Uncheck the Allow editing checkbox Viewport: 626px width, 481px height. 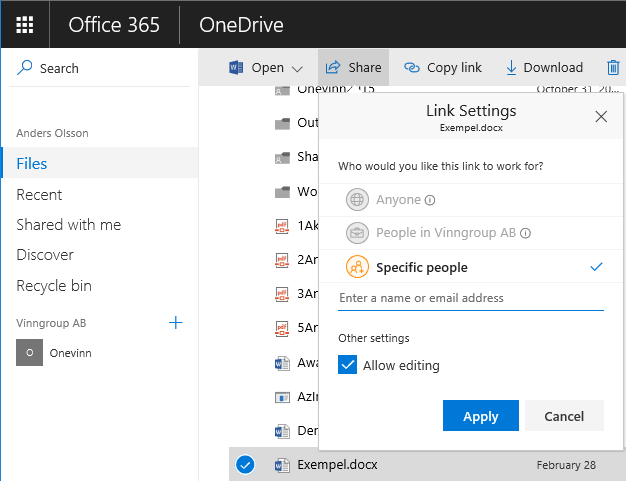coord(348,365)
